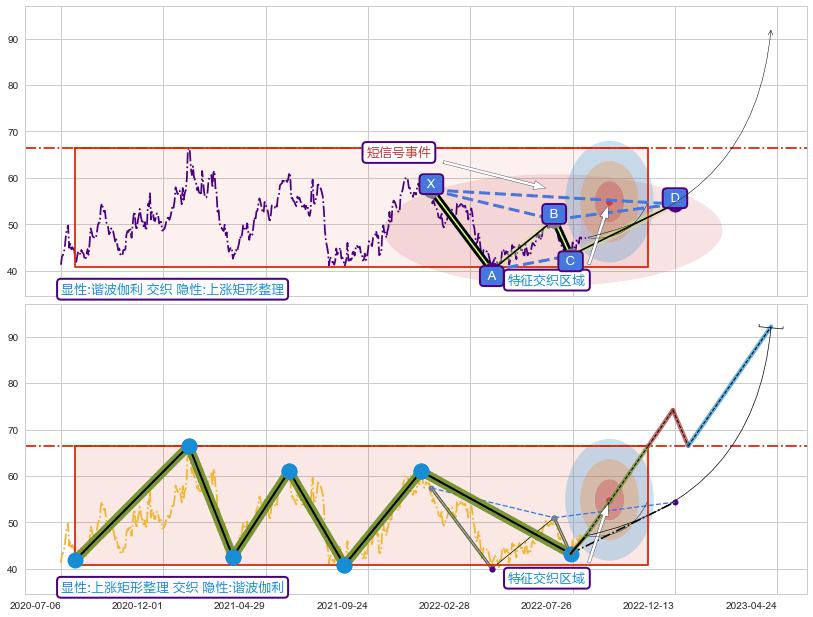Viewport: 813px width, 617px height.
Task: Select 特征交织区域 label in the bottom chart
Action: coord(546,578)
